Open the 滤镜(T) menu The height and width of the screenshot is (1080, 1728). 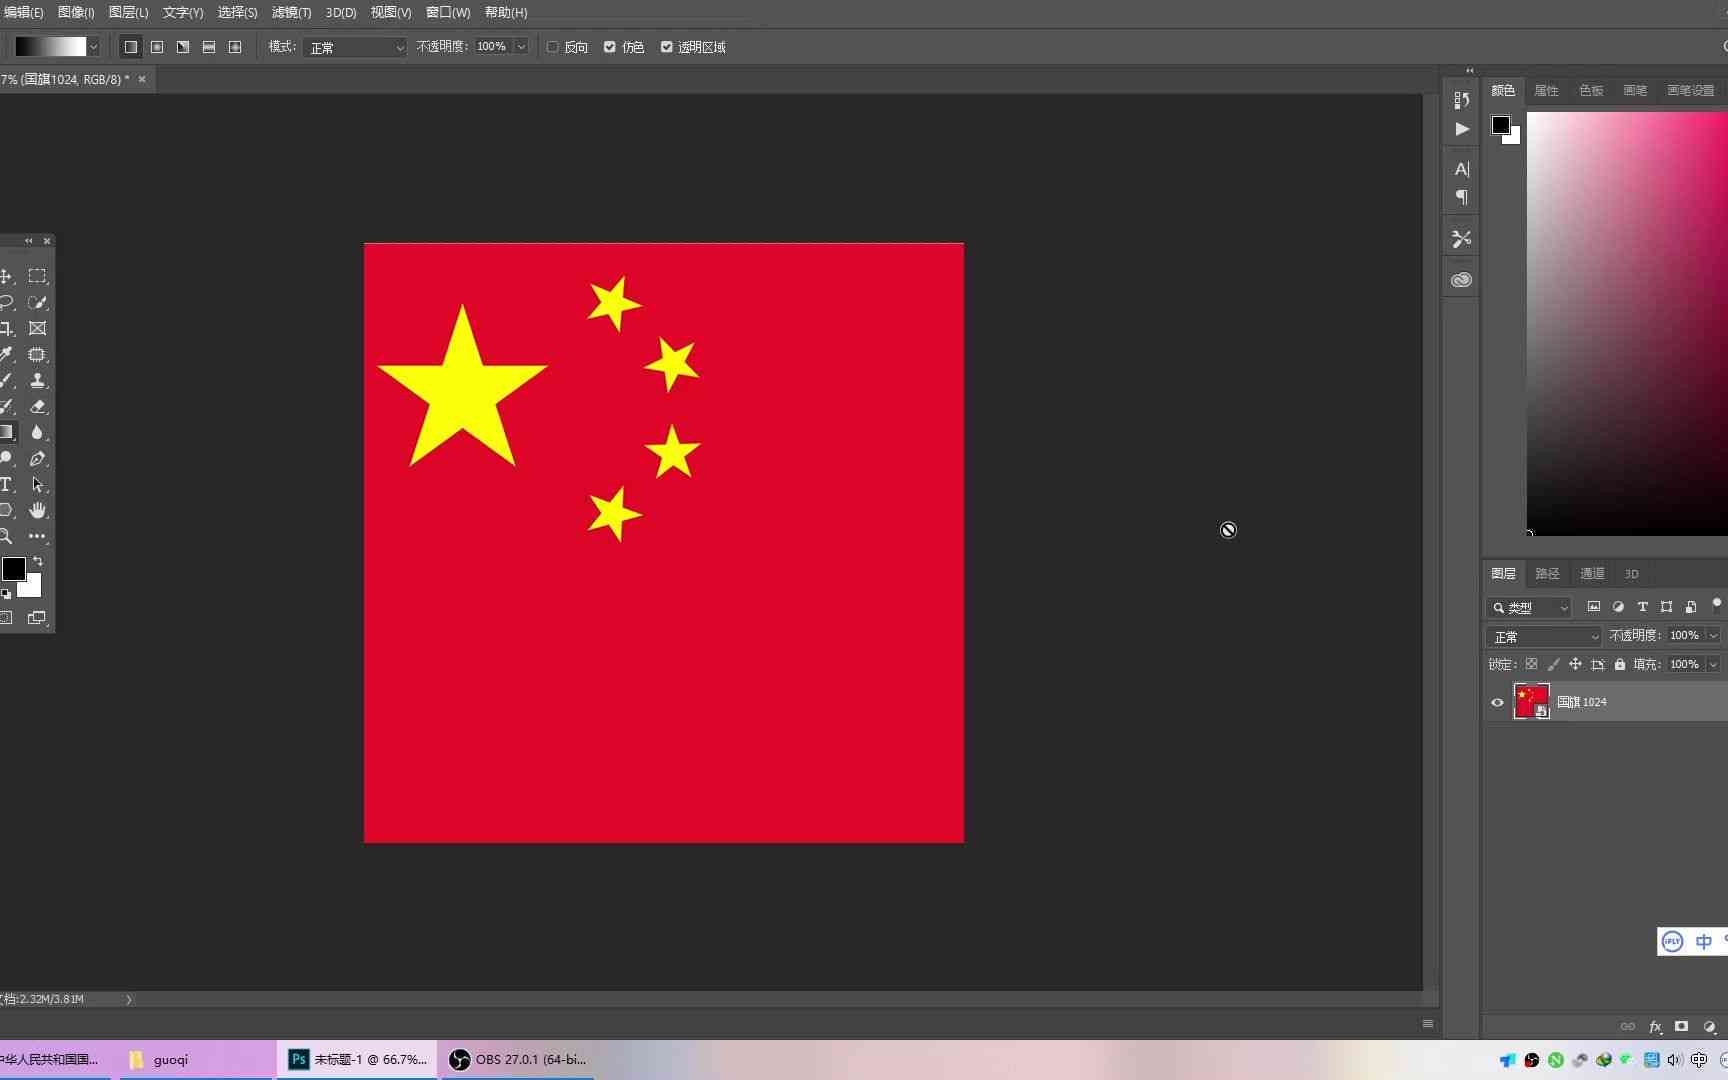tap(291, 12)
